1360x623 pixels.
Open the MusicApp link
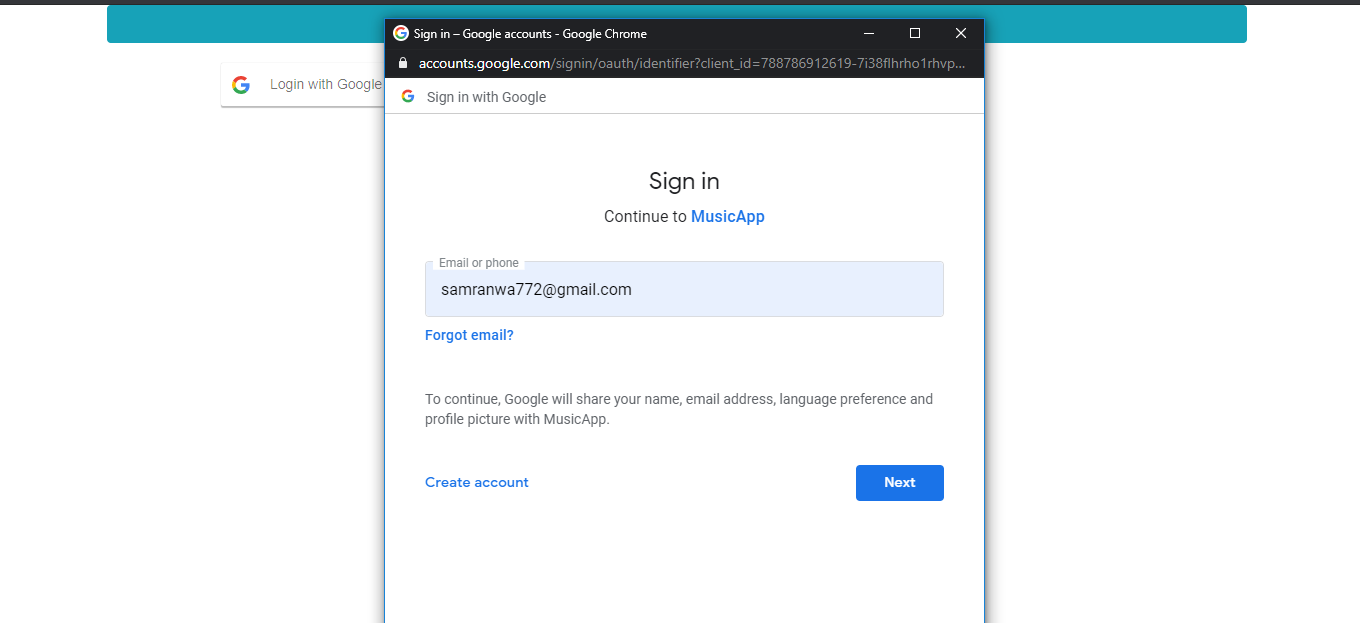[x=727, y=216]
